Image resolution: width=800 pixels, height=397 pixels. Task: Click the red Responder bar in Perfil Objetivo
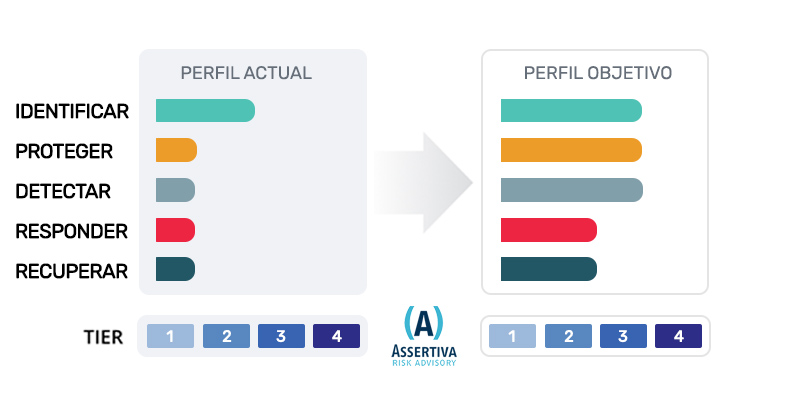tap(548, 230)
